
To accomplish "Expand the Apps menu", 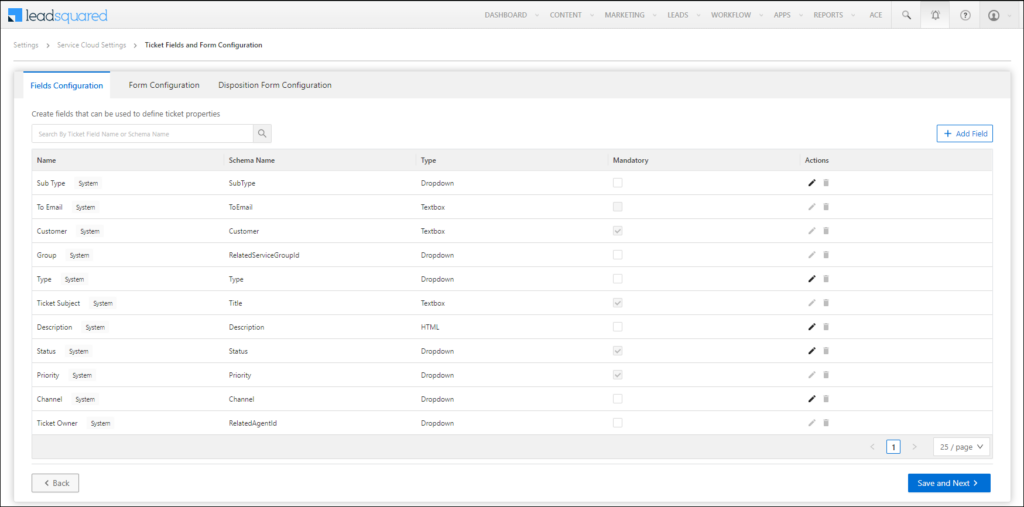I will [x=788, y=15].
